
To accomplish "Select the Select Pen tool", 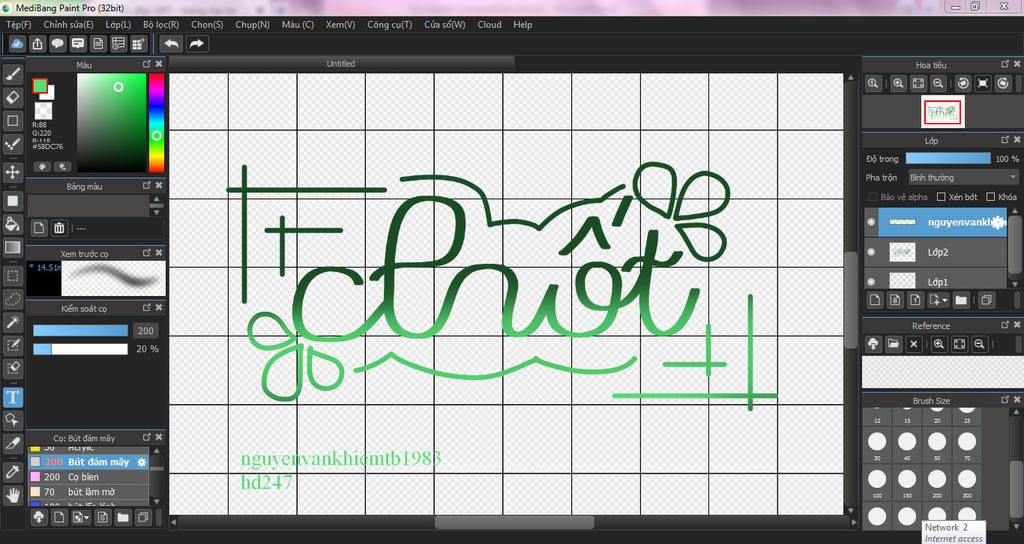I will [12, 345].
